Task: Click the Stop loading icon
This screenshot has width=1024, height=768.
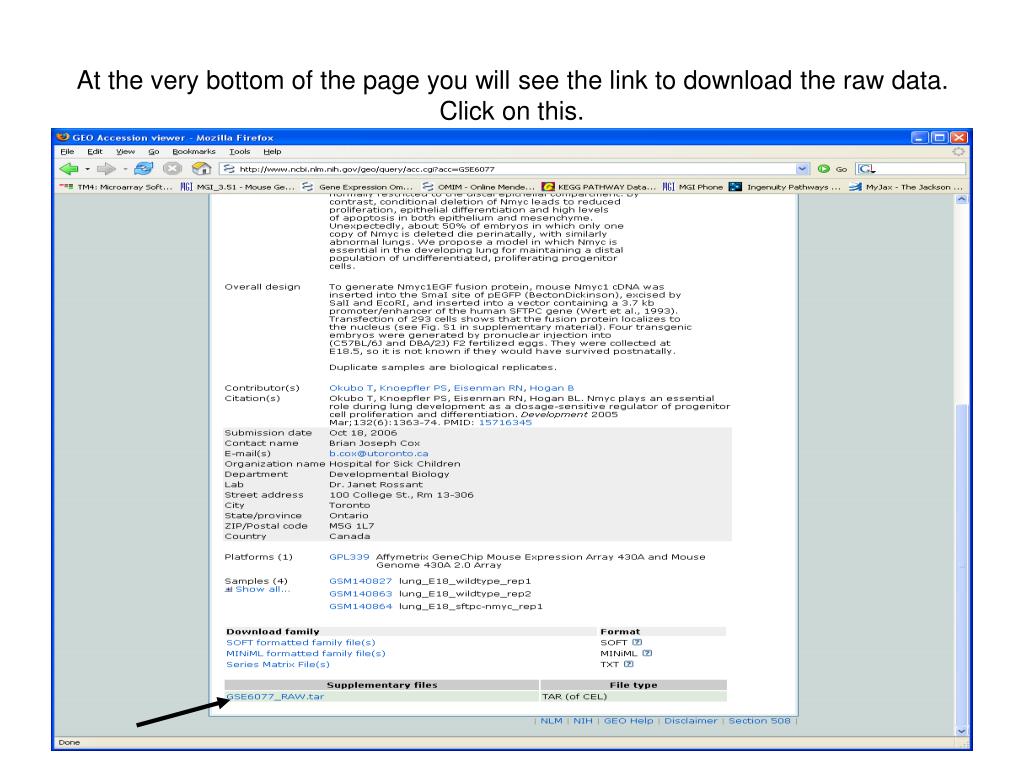Action: 172,169
